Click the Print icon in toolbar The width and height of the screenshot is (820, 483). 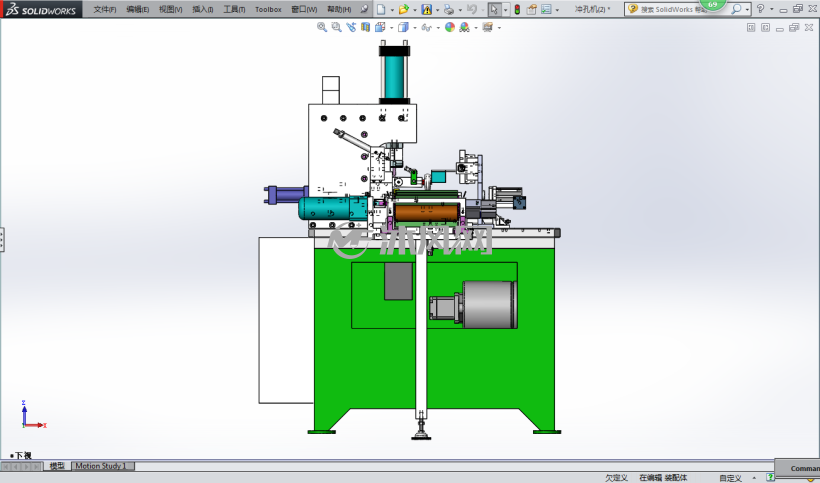point(448,9)
